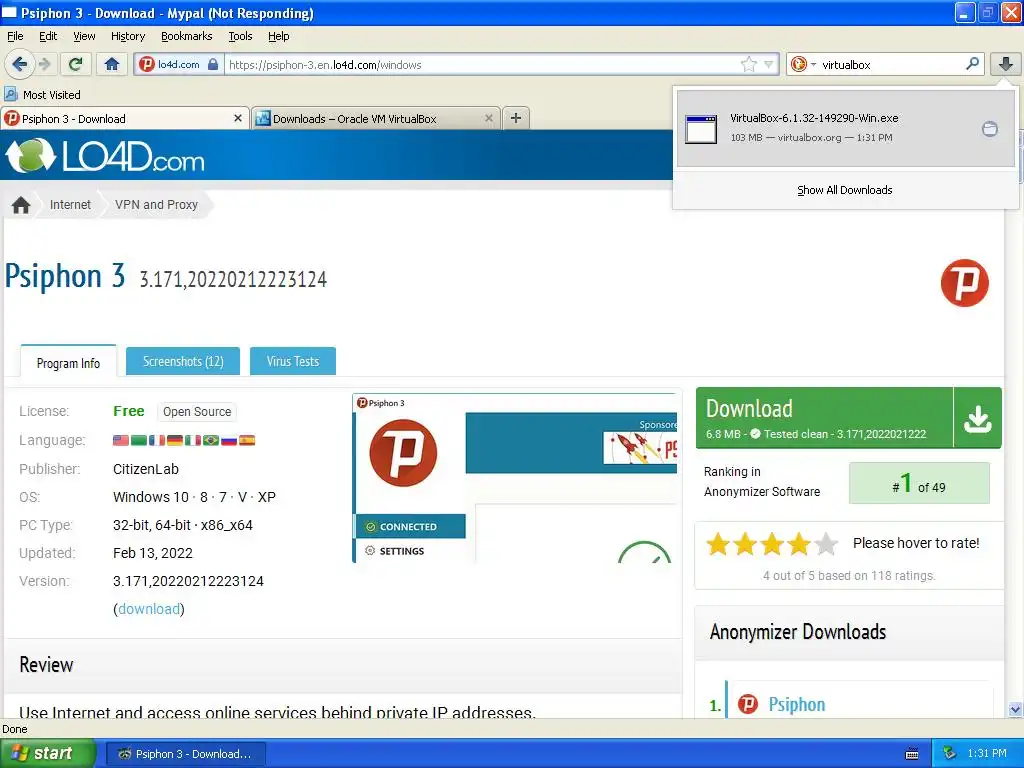The height and width of the screenshot is (768, 1024).
Task: Click the Spain flag language icon
Action: click(247, 440)
